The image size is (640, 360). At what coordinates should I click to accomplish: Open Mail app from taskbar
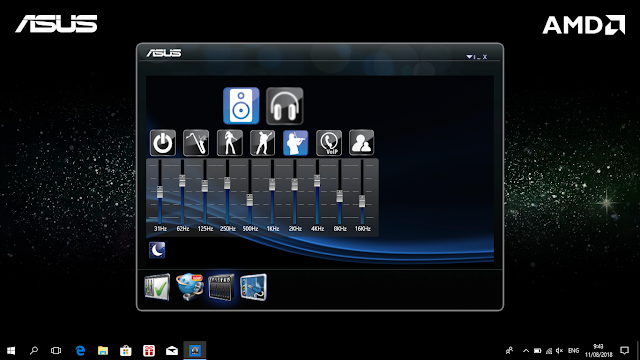(172, 351)
